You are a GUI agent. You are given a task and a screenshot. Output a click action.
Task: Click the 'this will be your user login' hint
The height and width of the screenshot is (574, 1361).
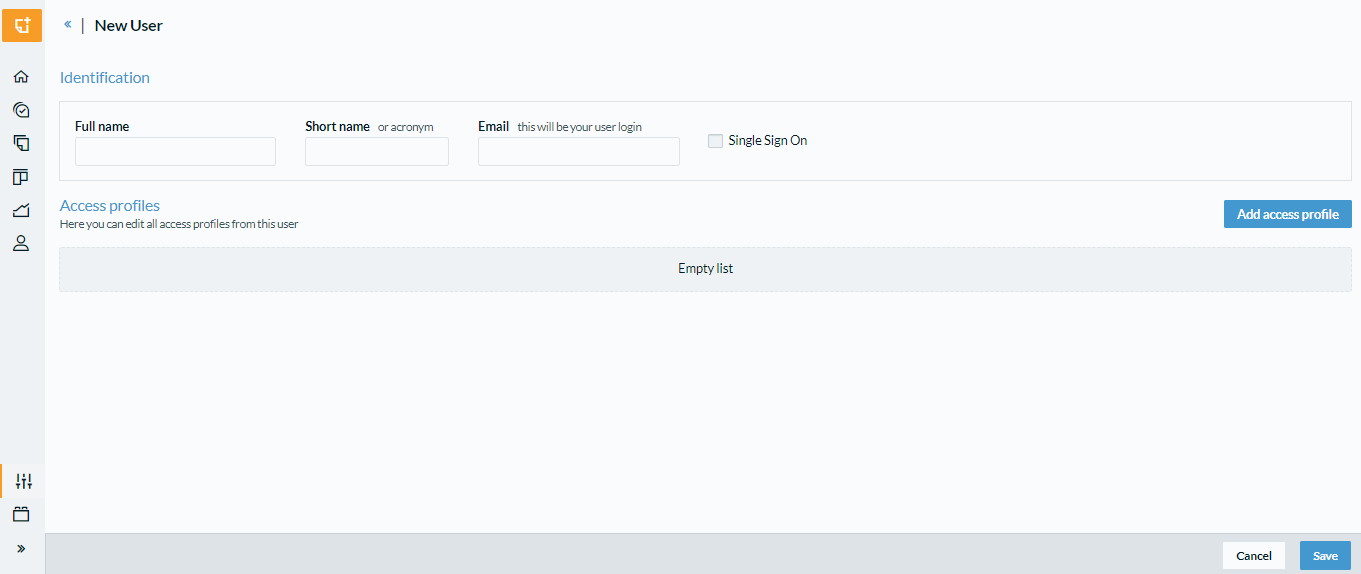580,127
